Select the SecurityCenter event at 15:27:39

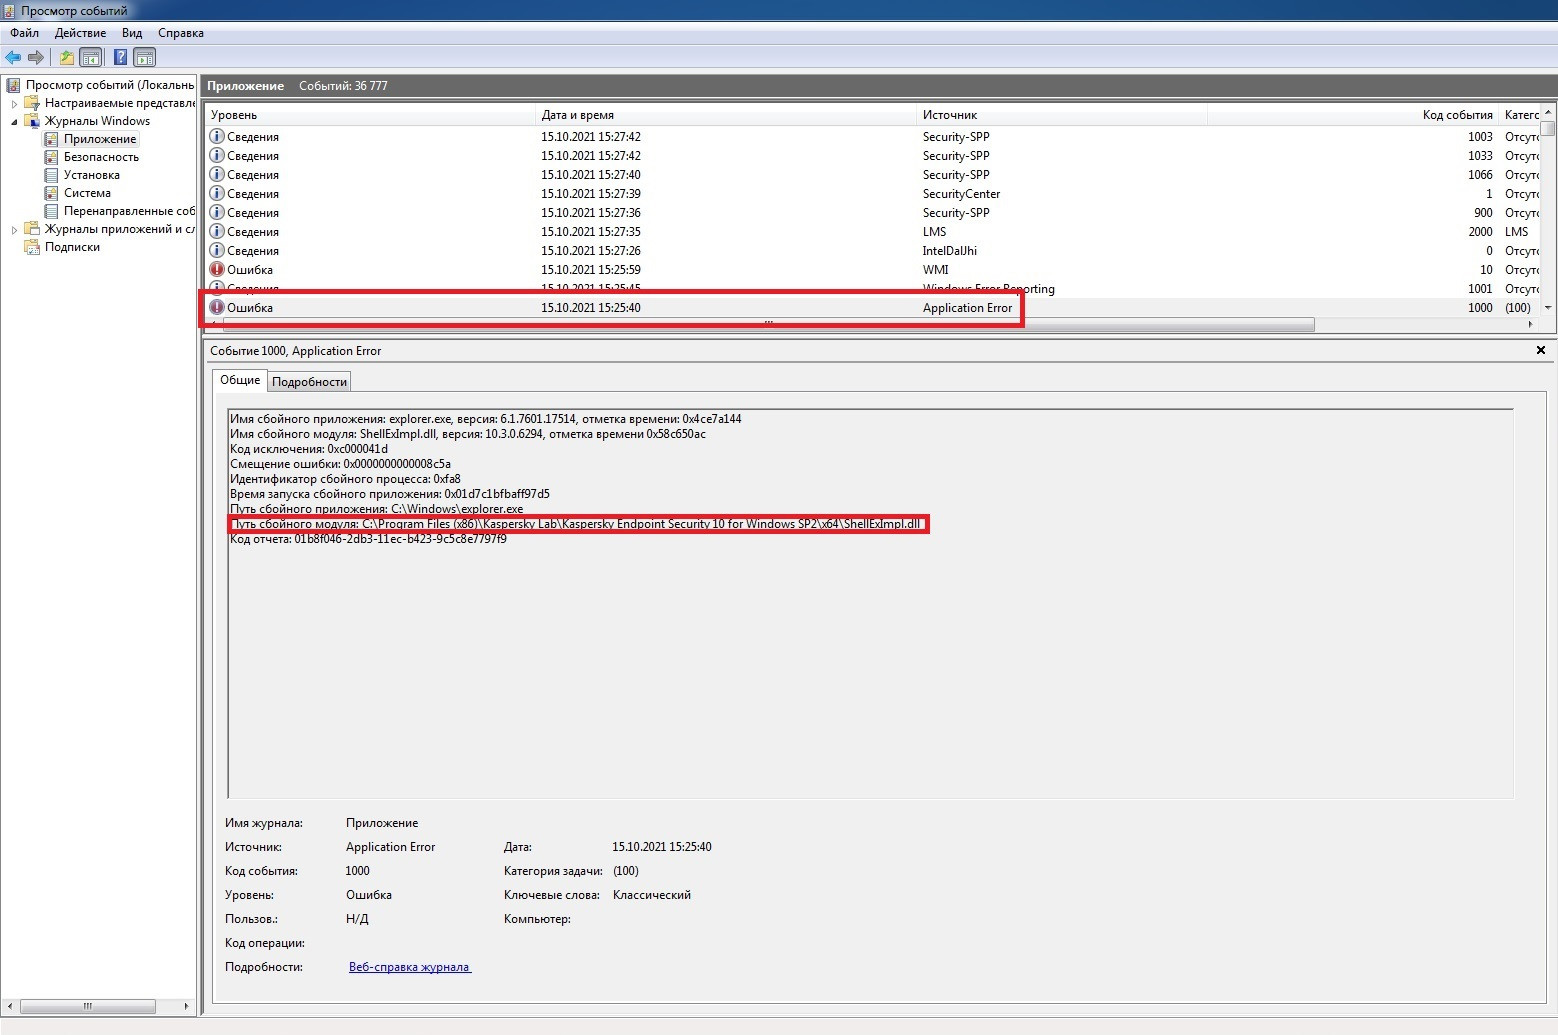tap(872, 194)
